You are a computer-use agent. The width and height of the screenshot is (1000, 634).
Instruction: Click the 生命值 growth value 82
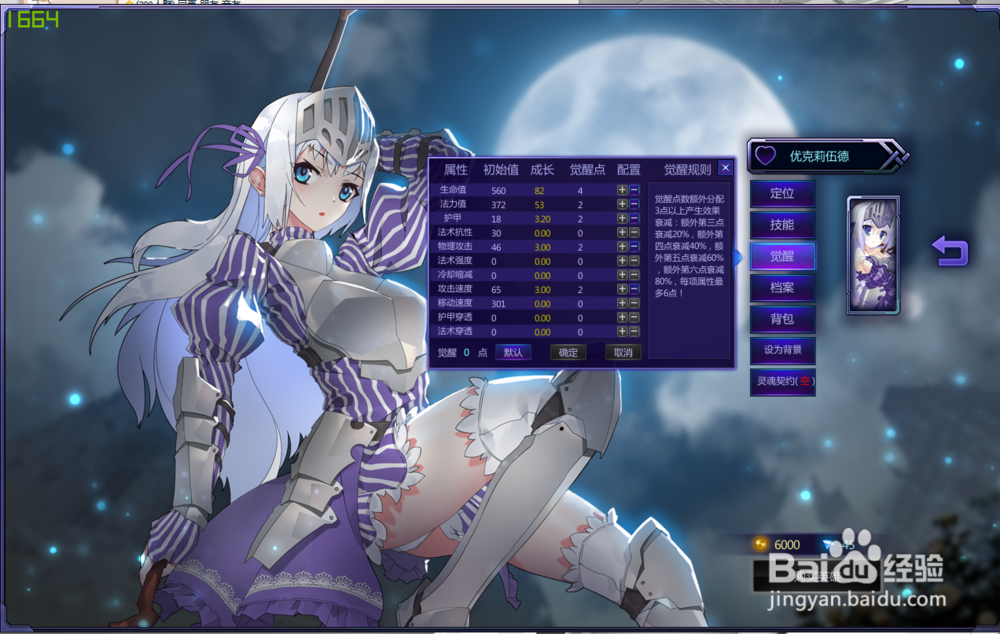click(540, 191)
